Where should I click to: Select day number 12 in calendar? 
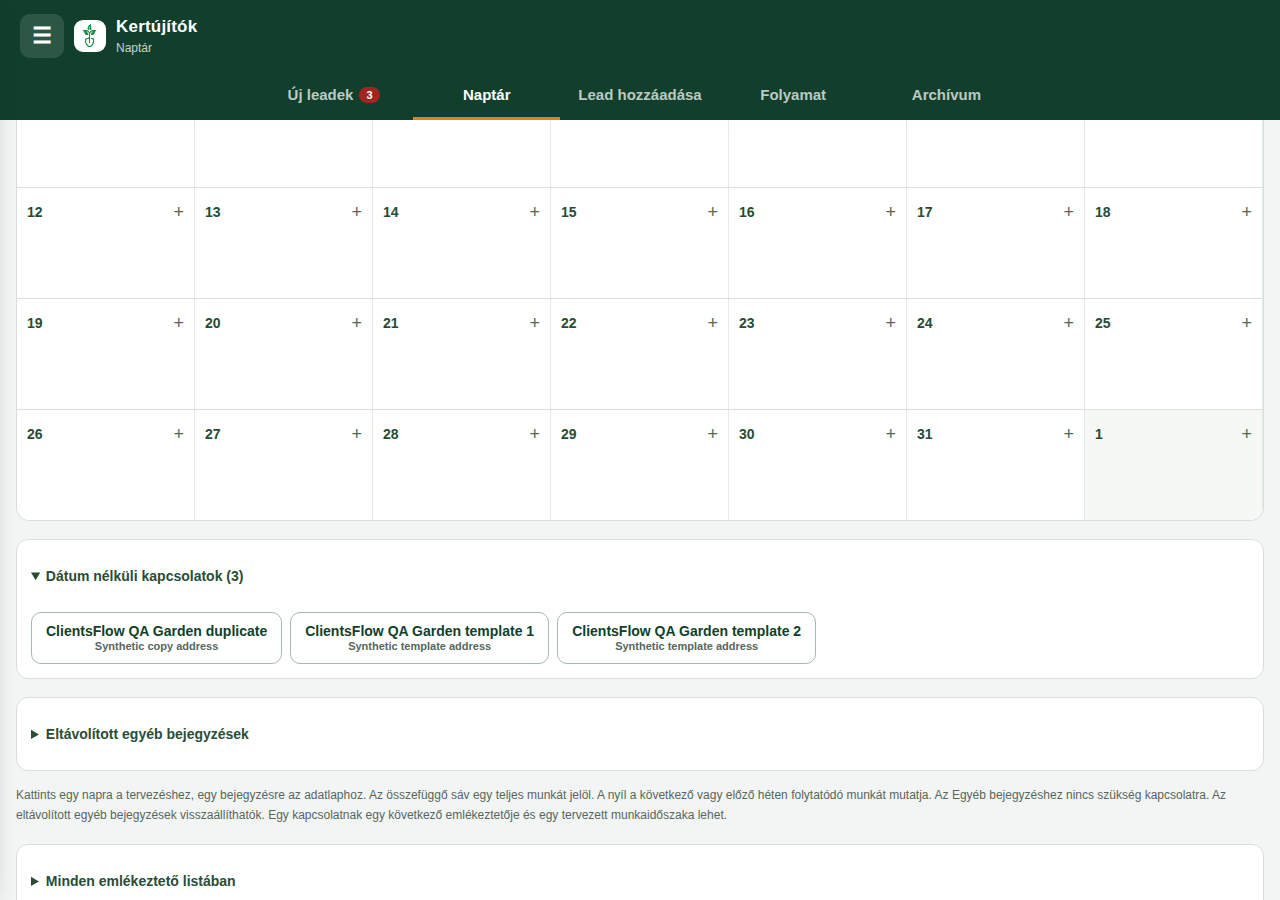click(35, 212)
